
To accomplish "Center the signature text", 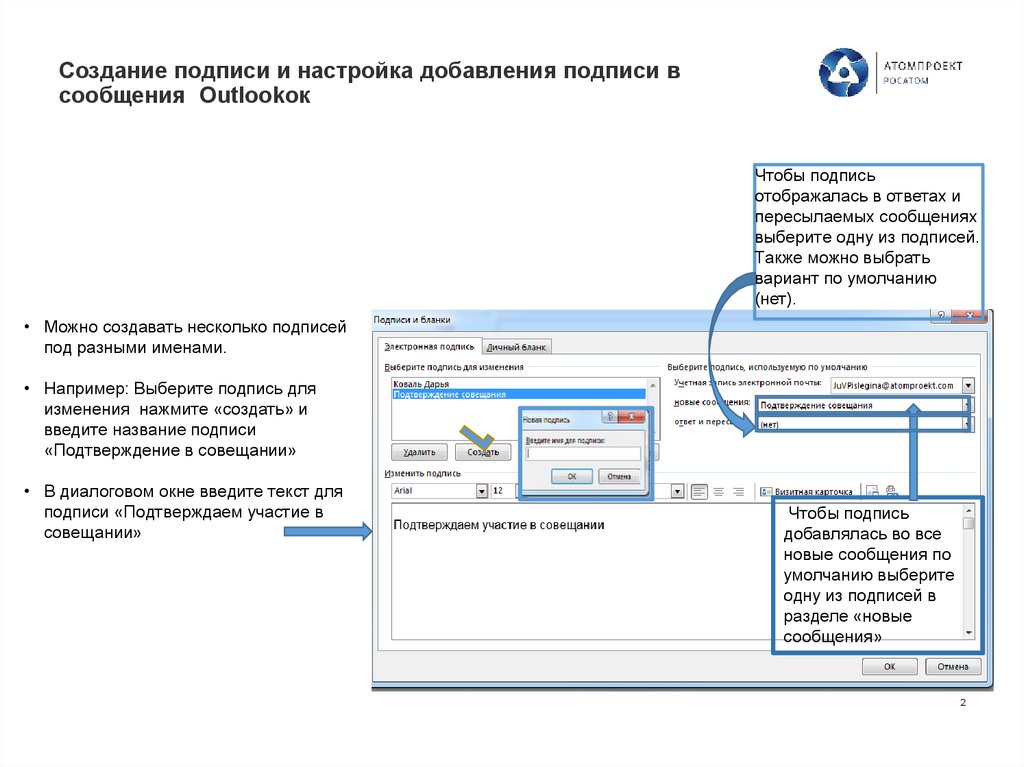I will (718, 491).
